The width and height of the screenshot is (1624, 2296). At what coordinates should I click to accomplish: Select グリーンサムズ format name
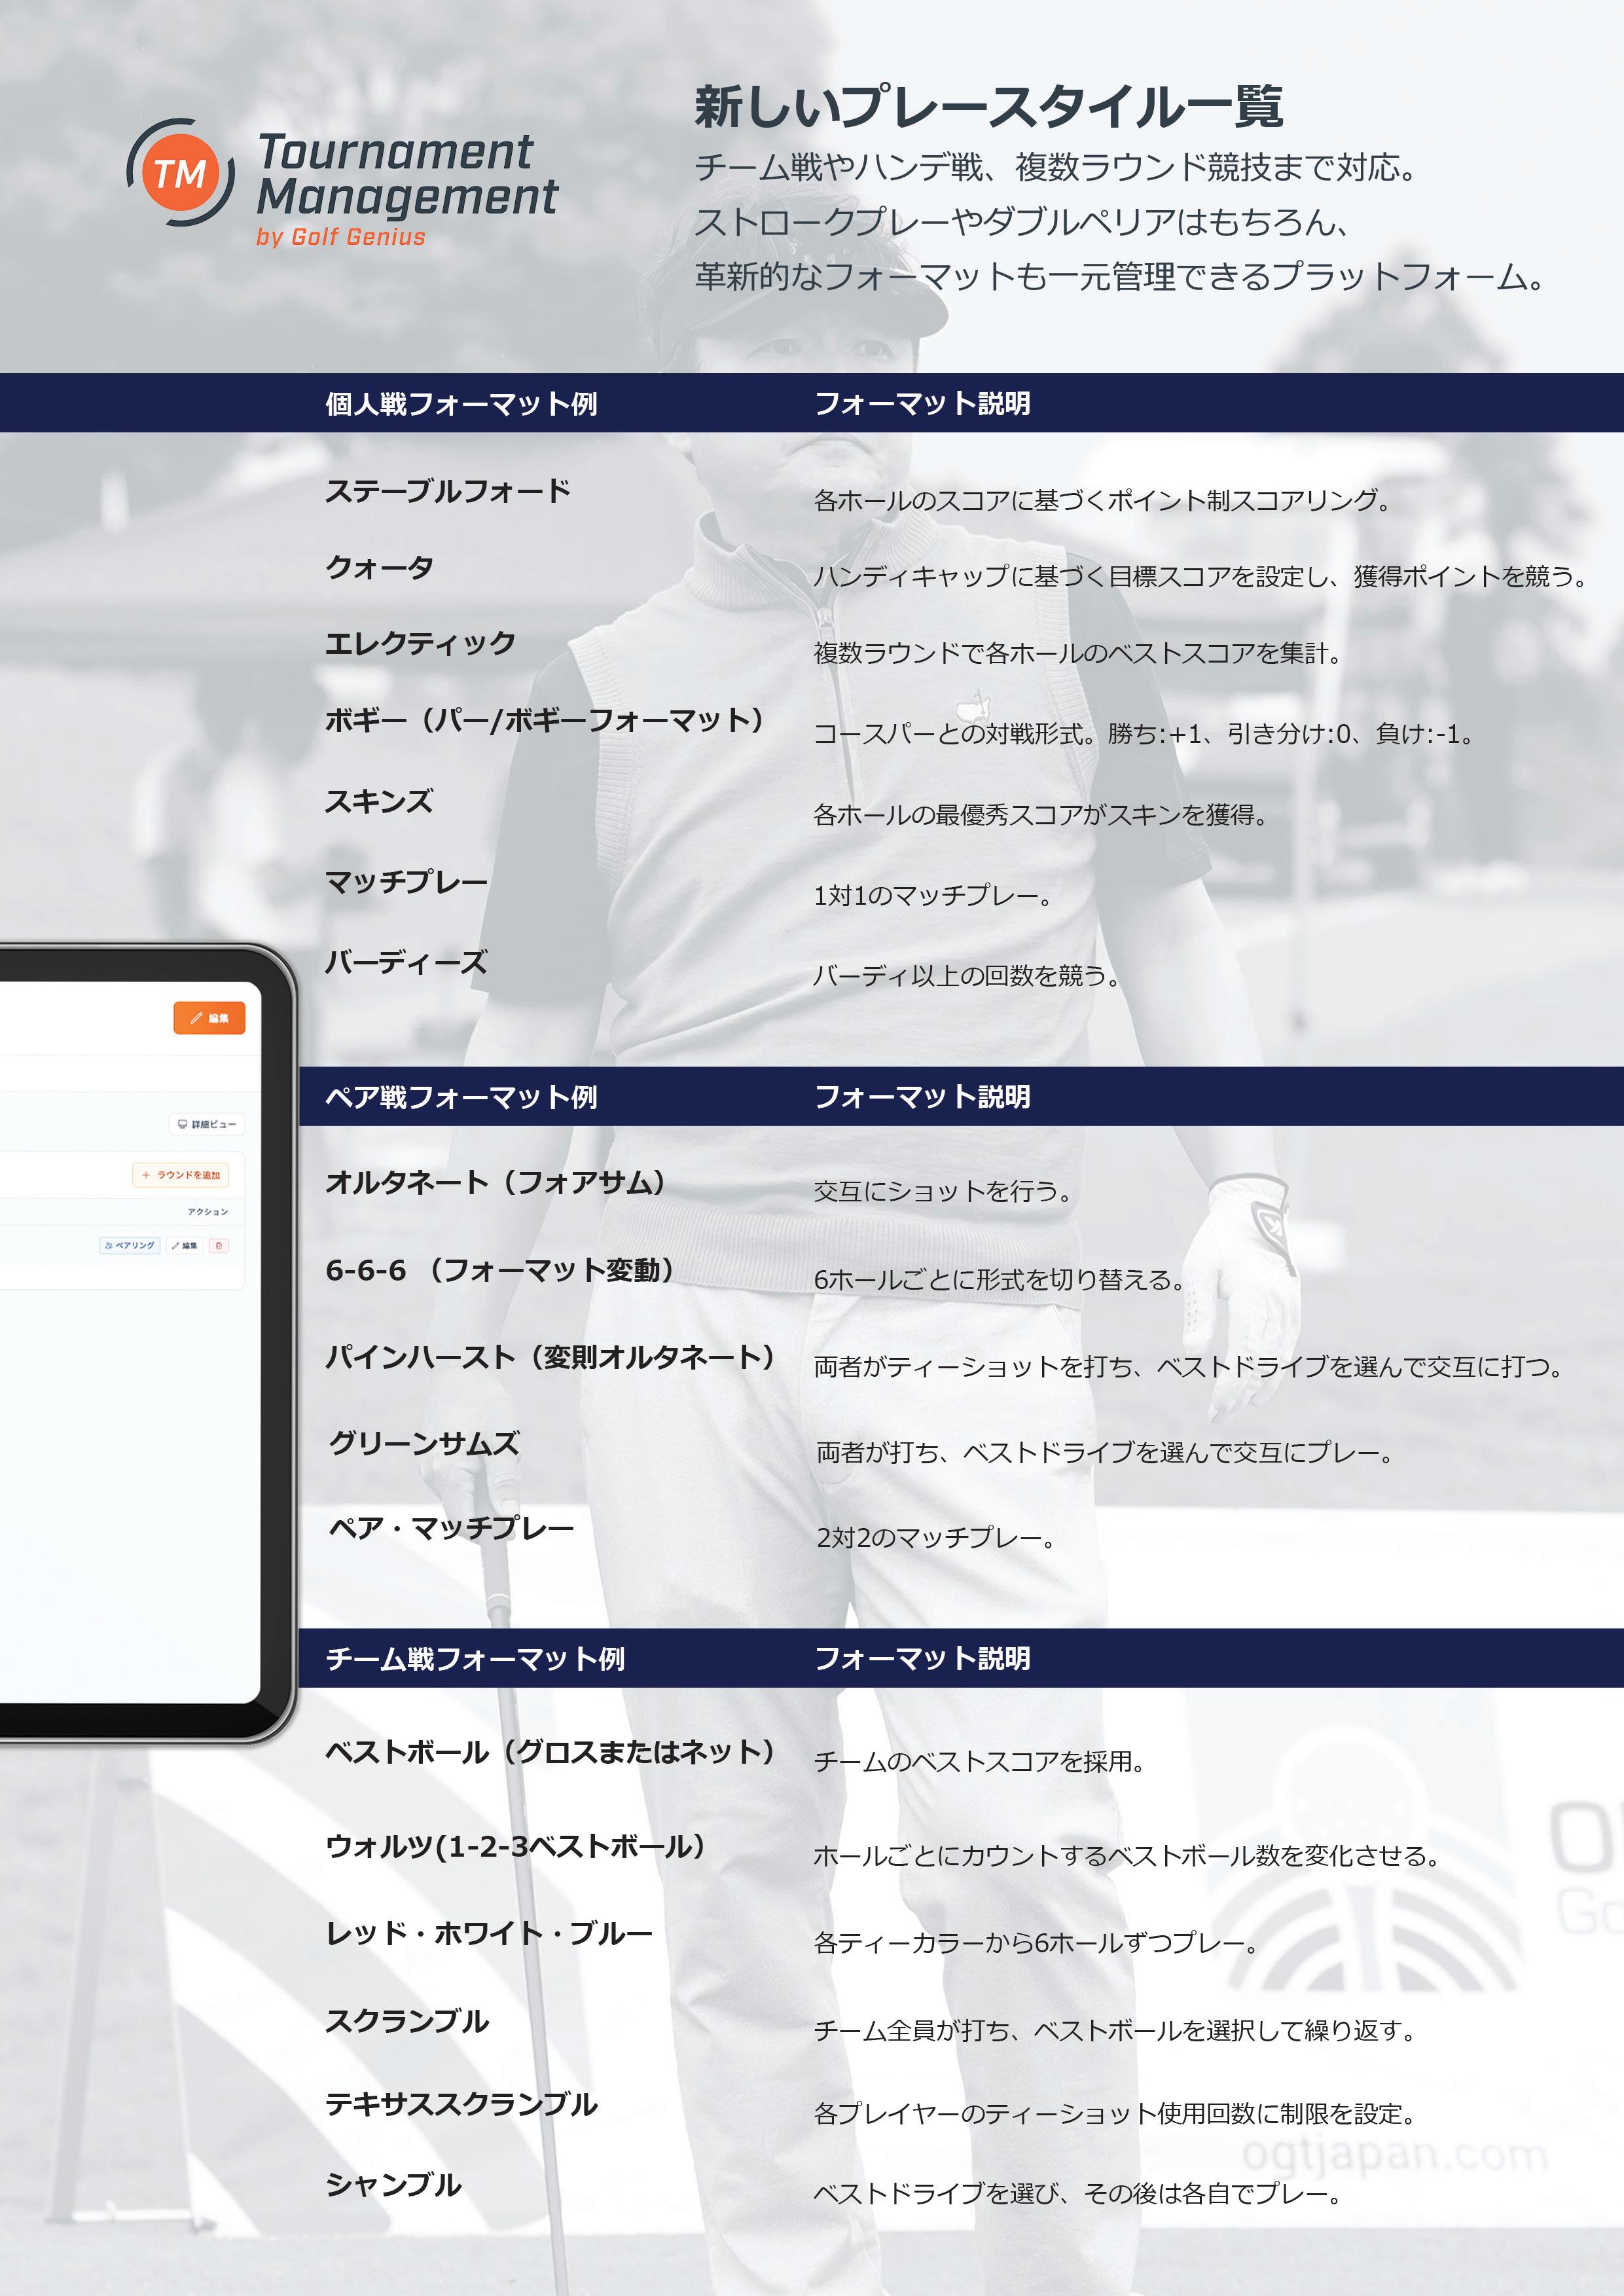424,1443
